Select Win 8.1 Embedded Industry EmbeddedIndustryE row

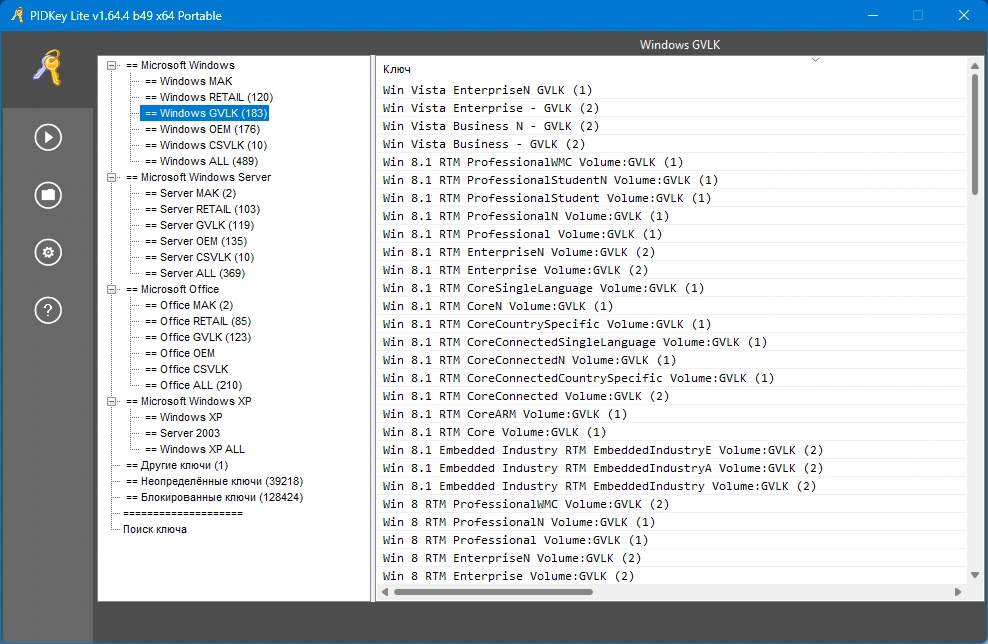(672, 450)
